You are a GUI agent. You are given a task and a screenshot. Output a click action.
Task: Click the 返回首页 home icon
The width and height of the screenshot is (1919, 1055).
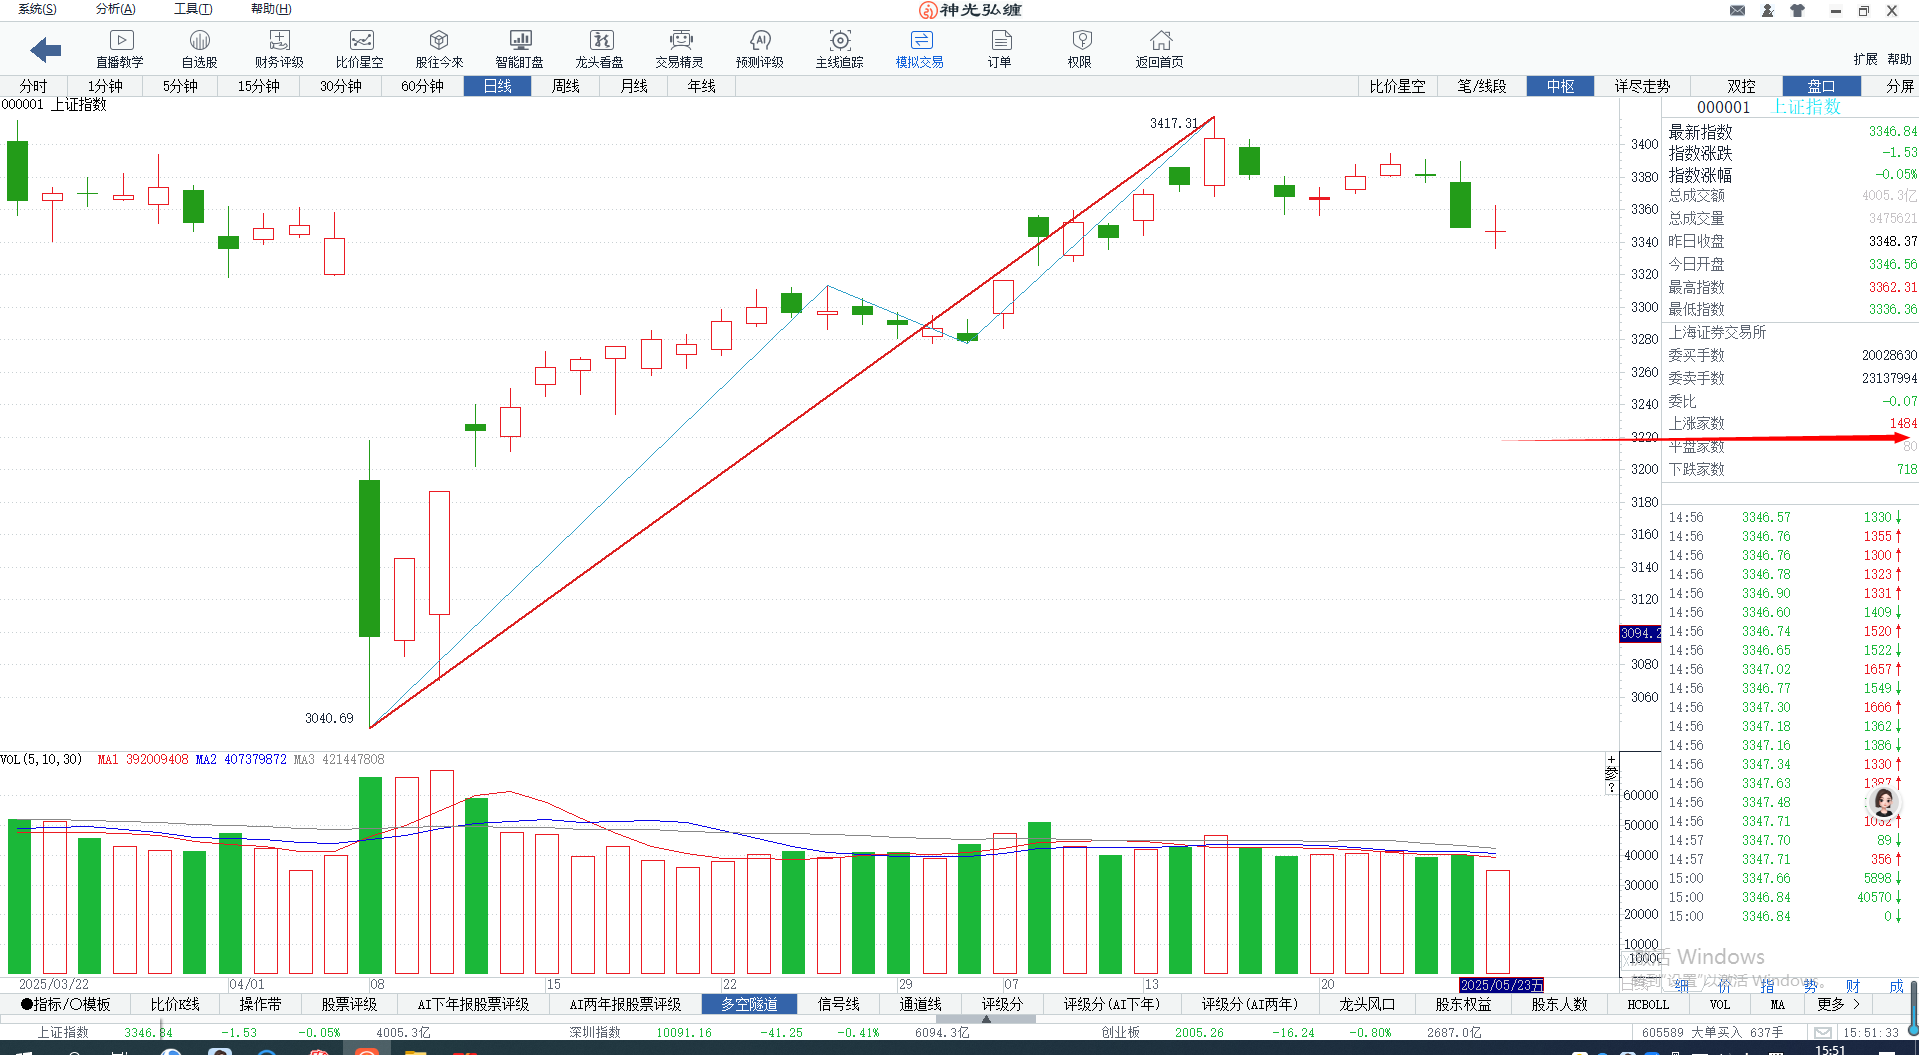1159,48
